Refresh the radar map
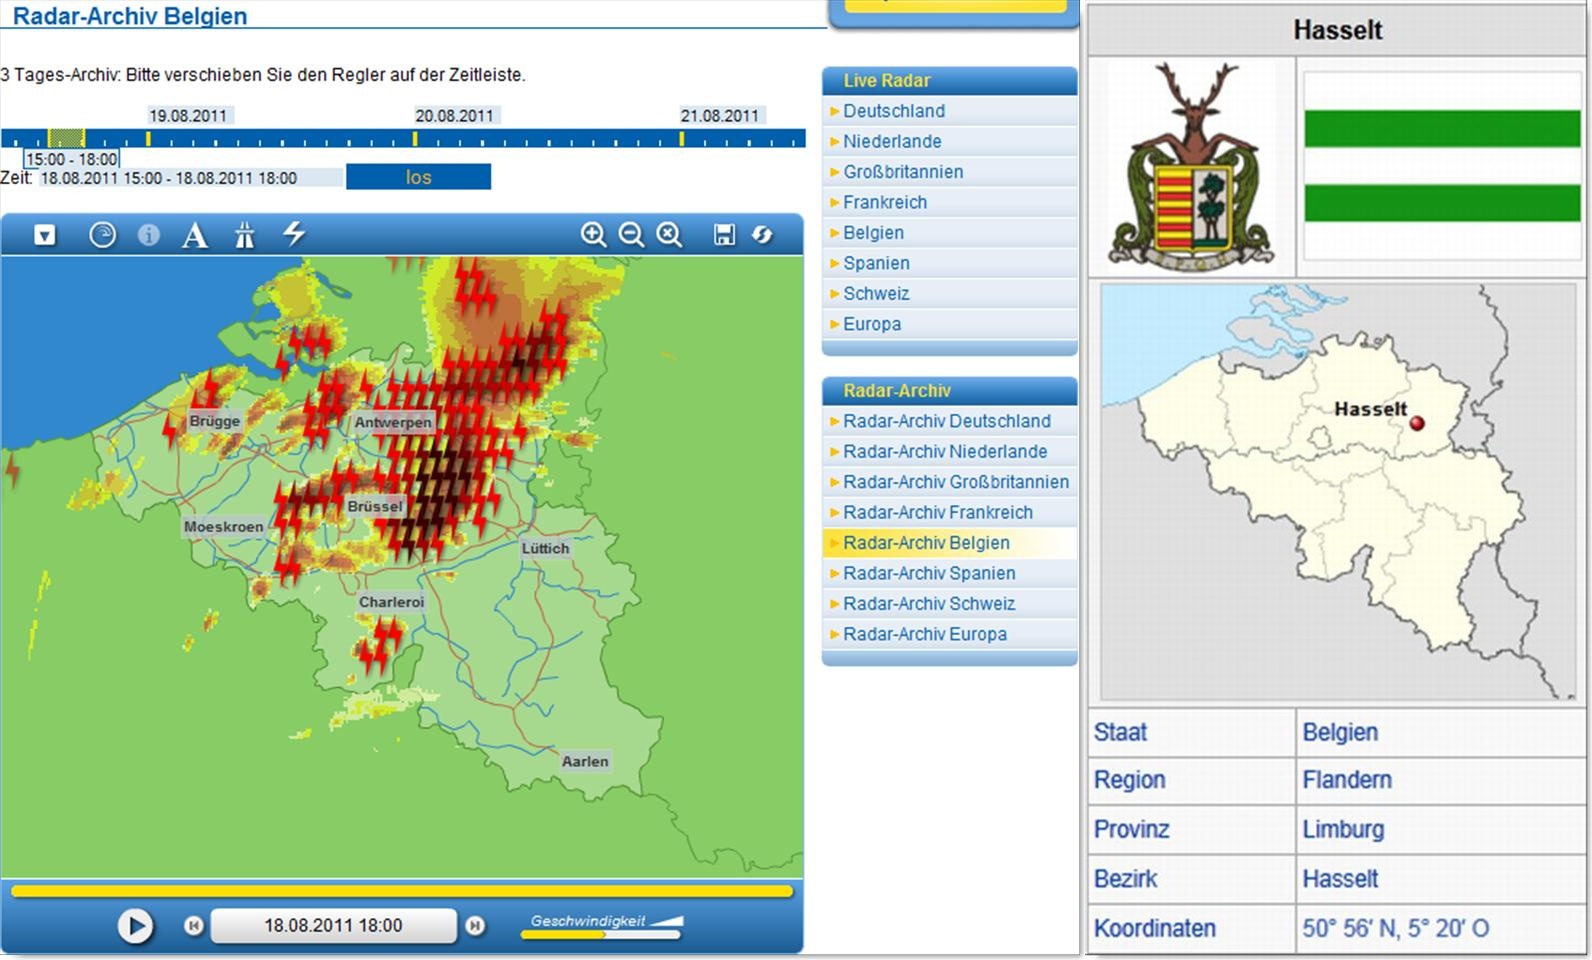Screen dimensions: 1592x960 click(x=762, y=235)
